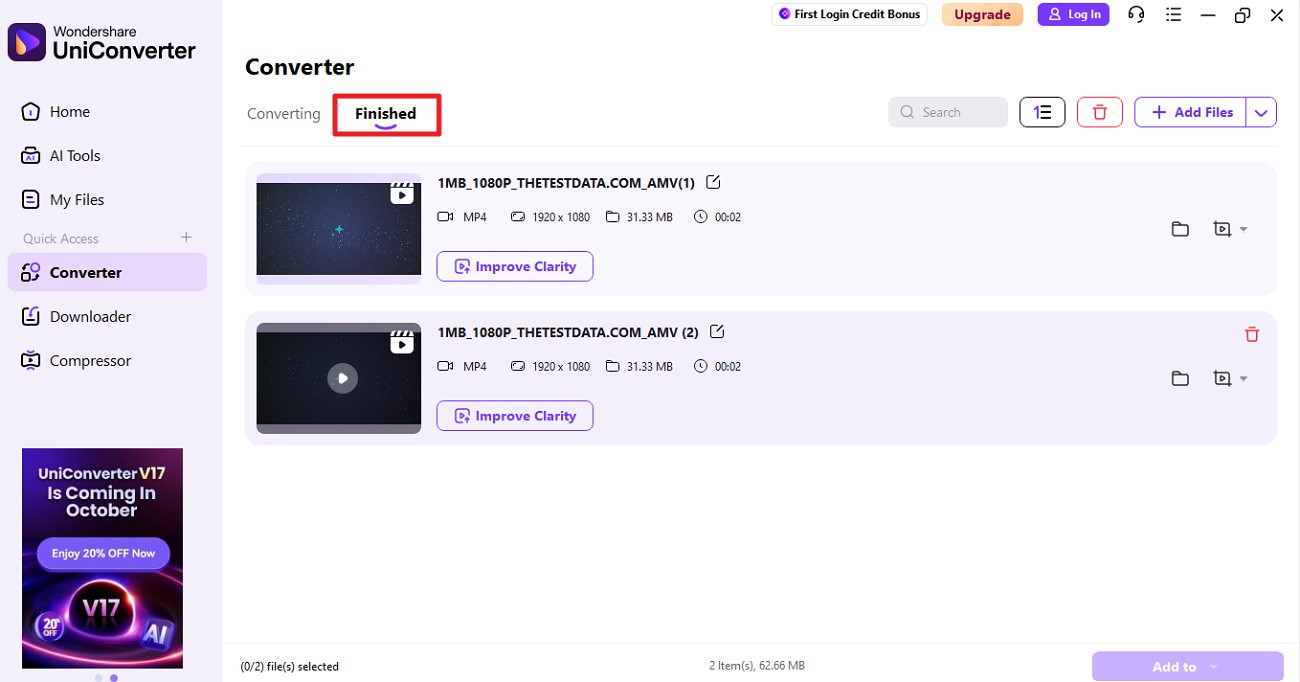Image resolution: width=1300 pixels, height=682 pixels.
Task: Expand the add-to dropdown arrow for AMV (2)
Action: 1244,378
